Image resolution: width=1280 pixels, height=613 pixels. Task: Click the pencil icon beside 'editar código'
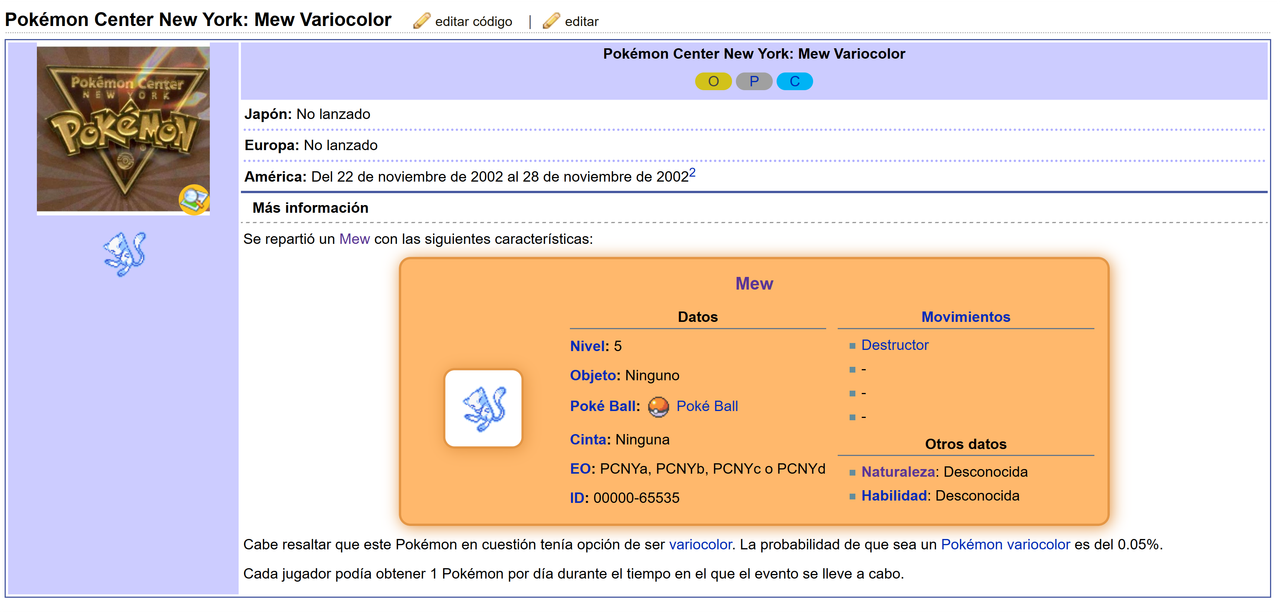coord(422,21)
